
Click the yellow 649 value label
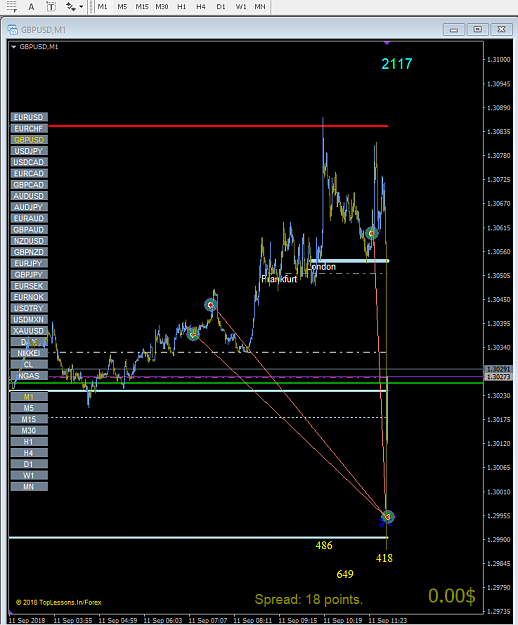point(345,574)
